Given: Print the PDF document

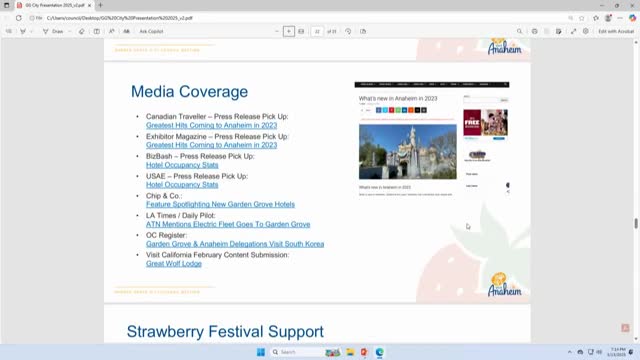Looking at the screenshot, I should (x=535, y=31).
